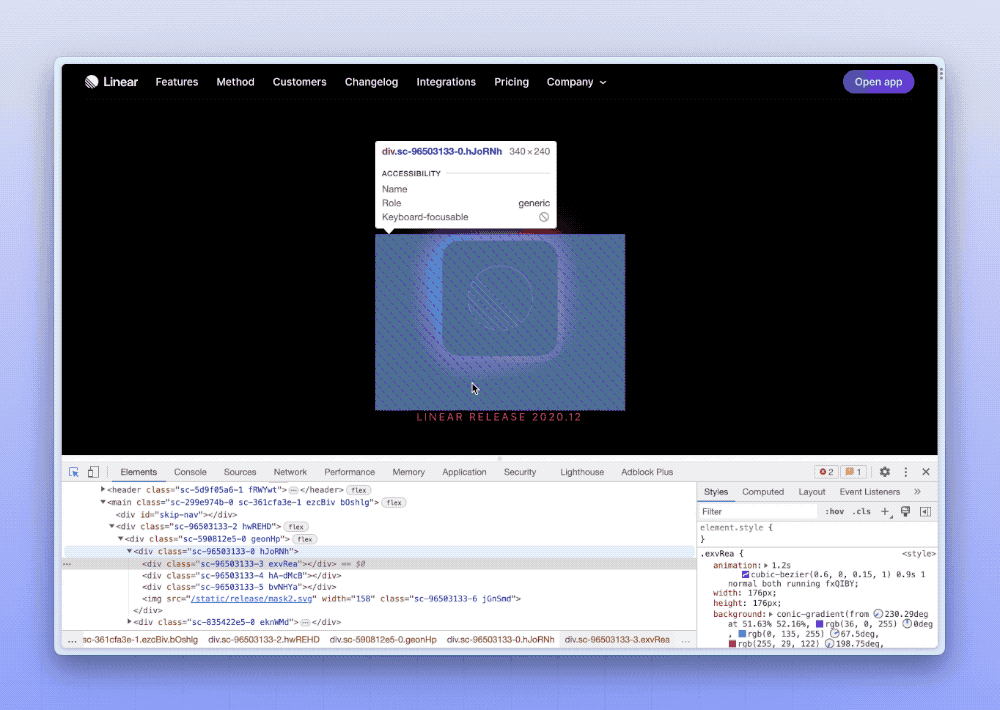Toggle computed styles sidebar icon

(x=925, y=512)
